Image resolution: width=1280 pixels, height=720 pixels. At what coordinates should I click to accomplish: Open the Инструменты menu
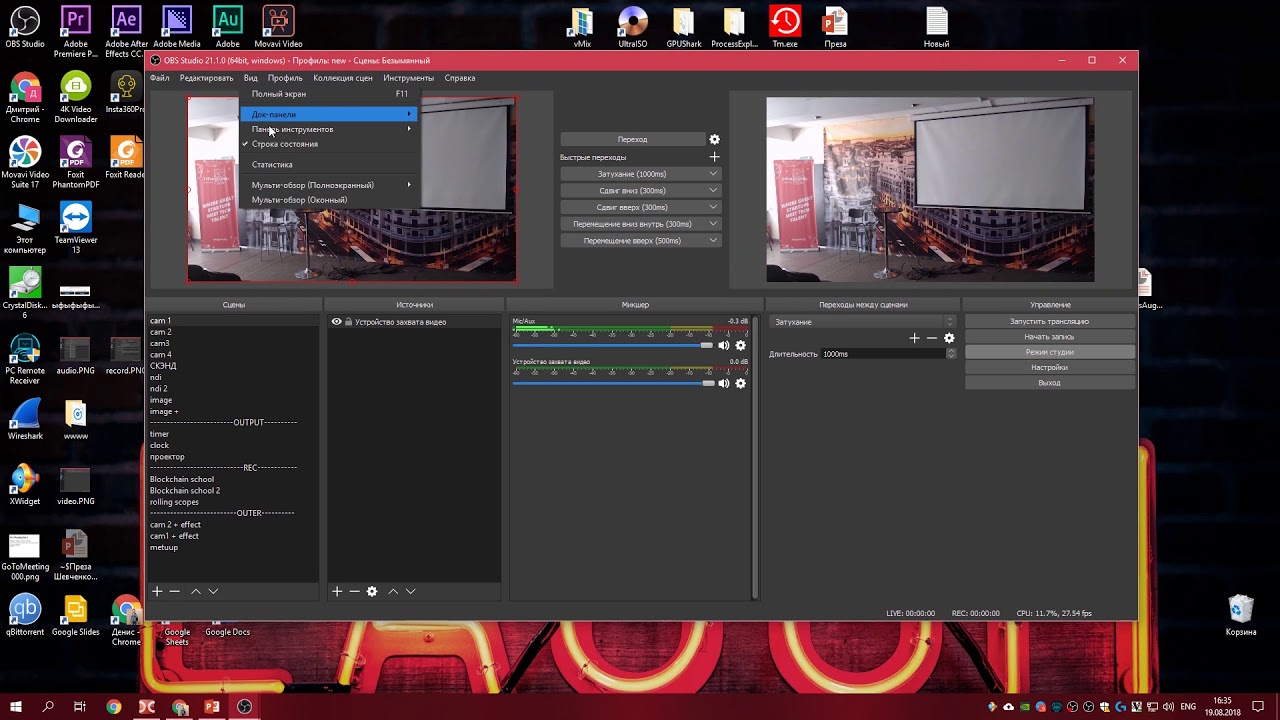[408, 78]
